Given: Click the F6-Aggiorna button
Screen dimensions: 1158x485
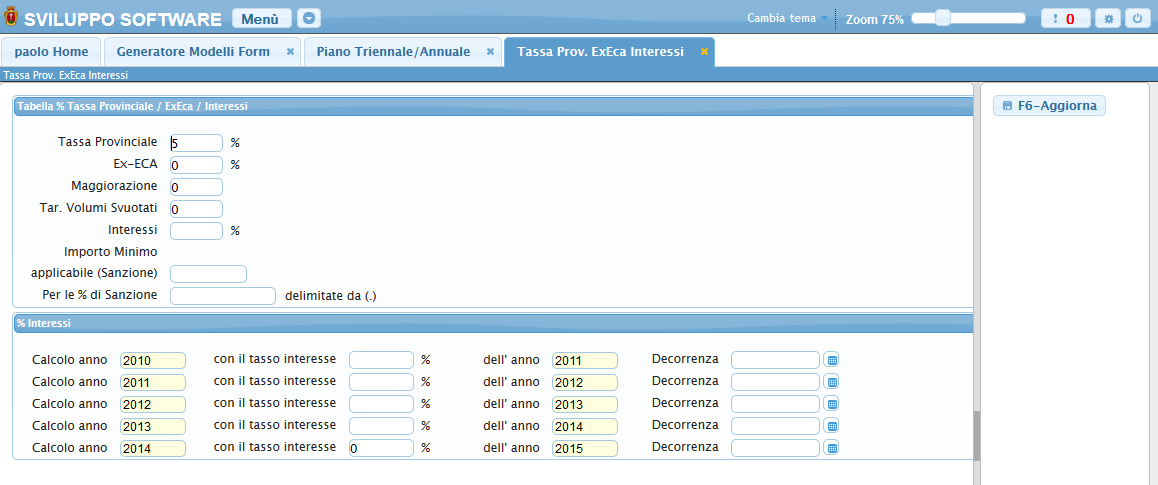Looking at the screenshot, I should (x=1049, y=106).
